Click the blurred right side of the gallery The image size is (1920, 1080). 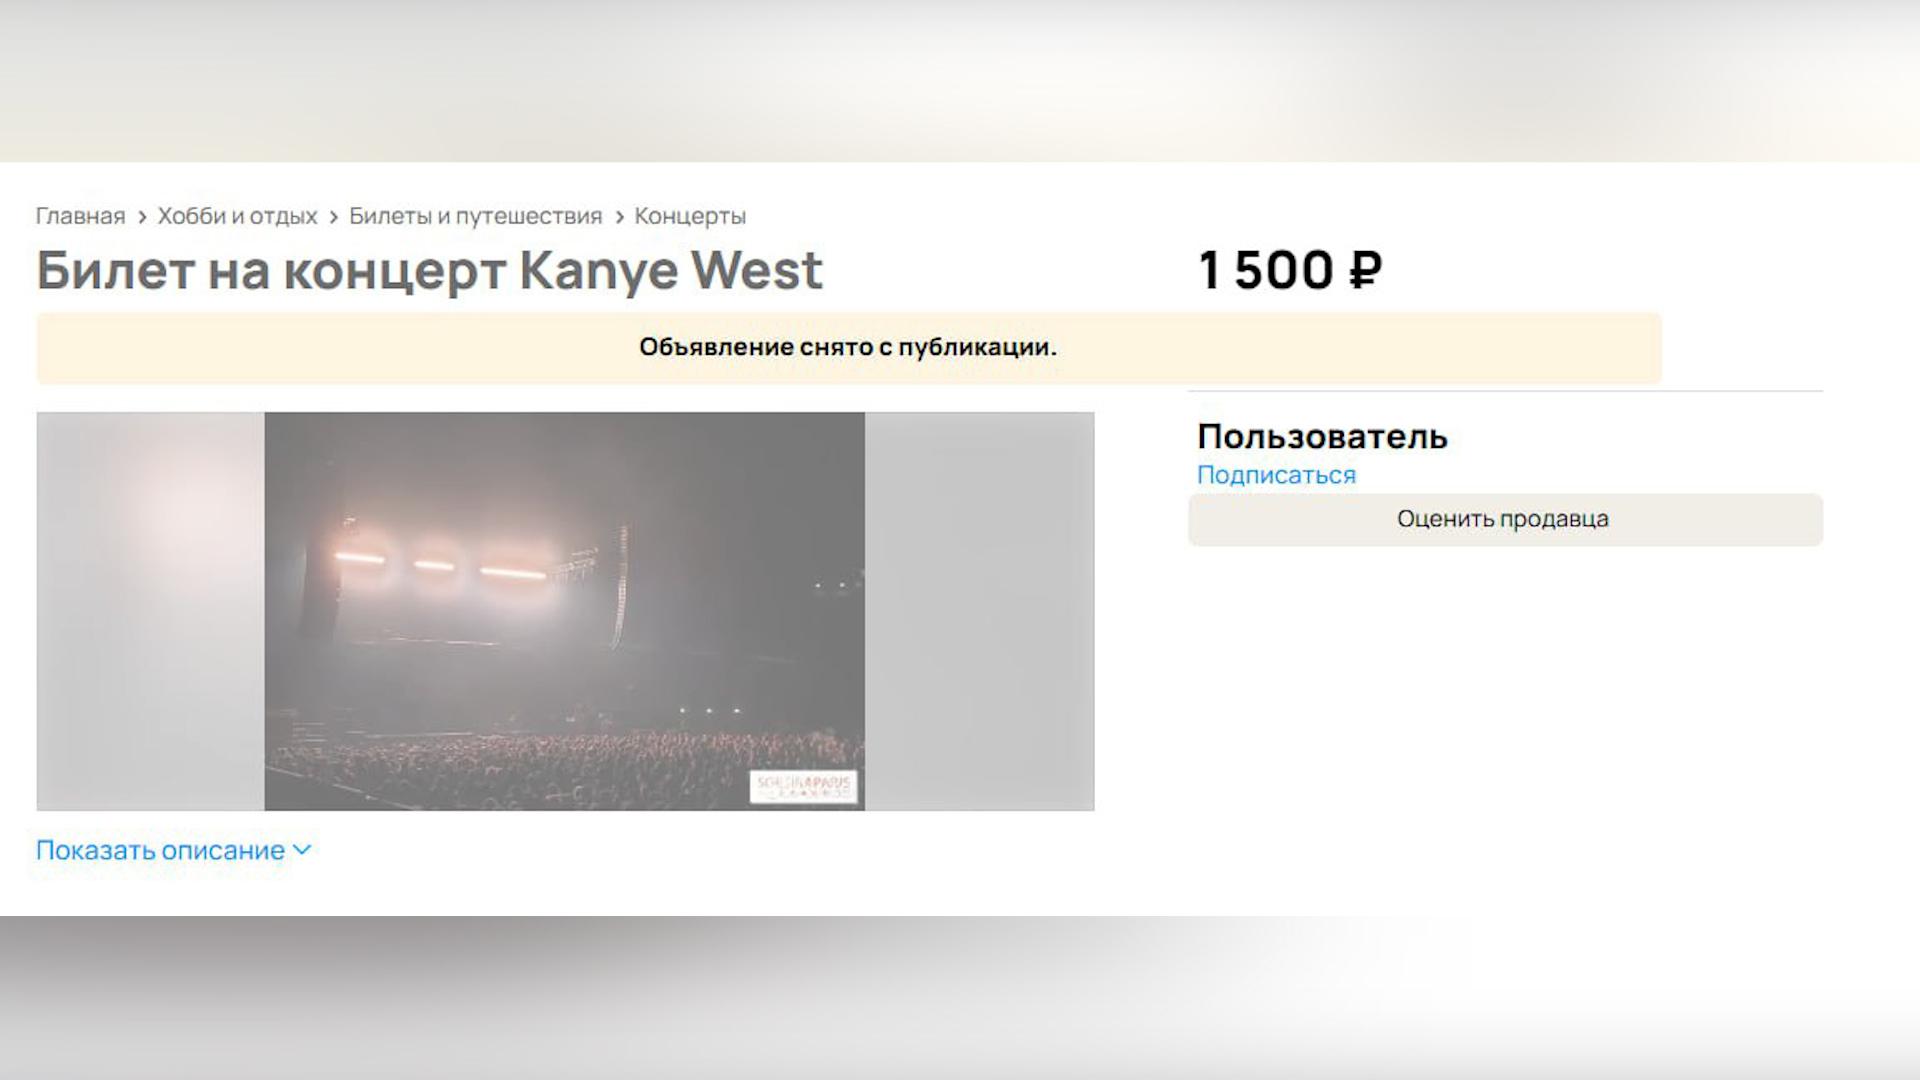tap(979, 611)
